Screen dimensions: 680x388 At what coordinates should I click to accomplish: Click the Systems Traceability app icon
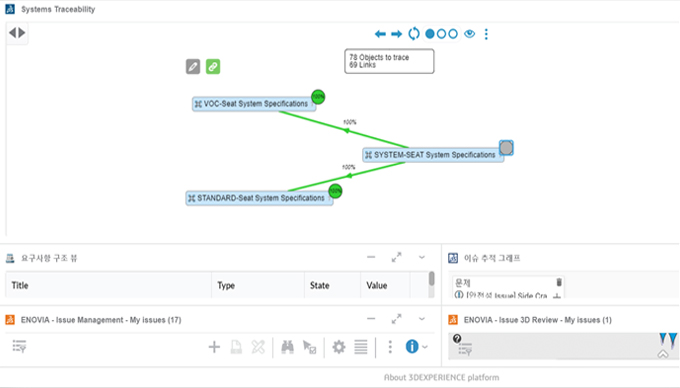(10, 9)
